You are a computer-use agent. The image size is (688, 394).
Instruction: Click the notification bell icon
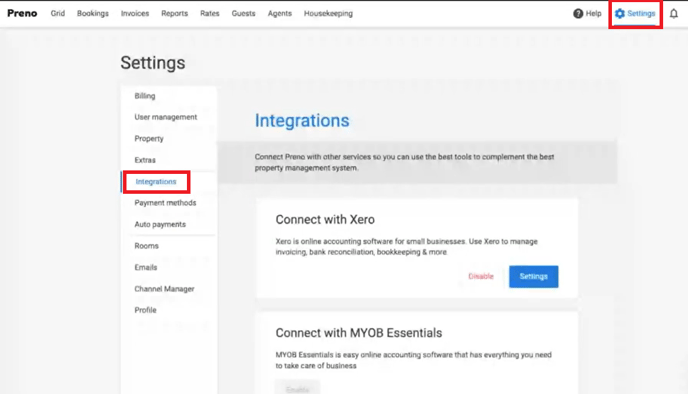point(674,14)
